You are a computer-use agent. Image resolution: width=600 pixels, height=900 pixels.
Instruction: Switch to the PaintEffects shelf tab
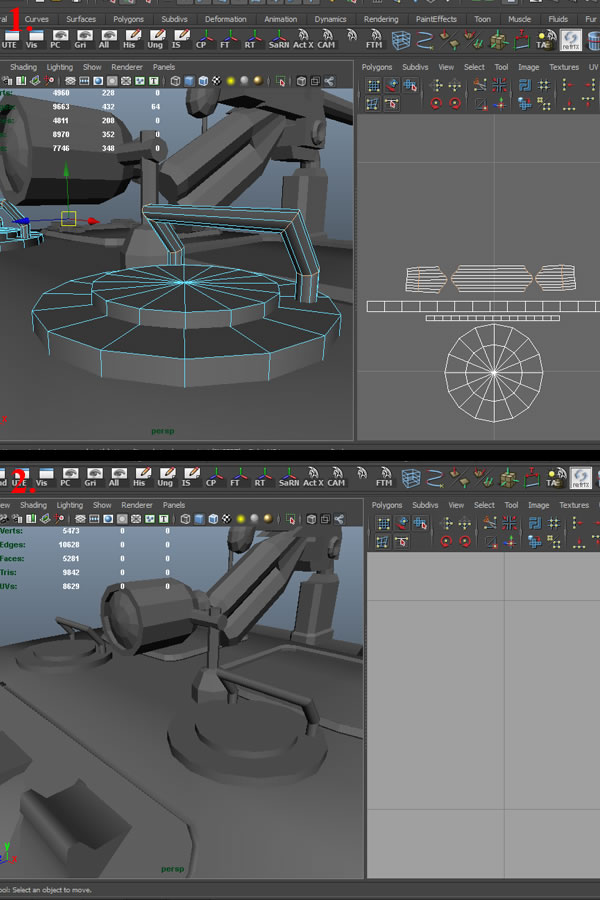click(436, 19)
